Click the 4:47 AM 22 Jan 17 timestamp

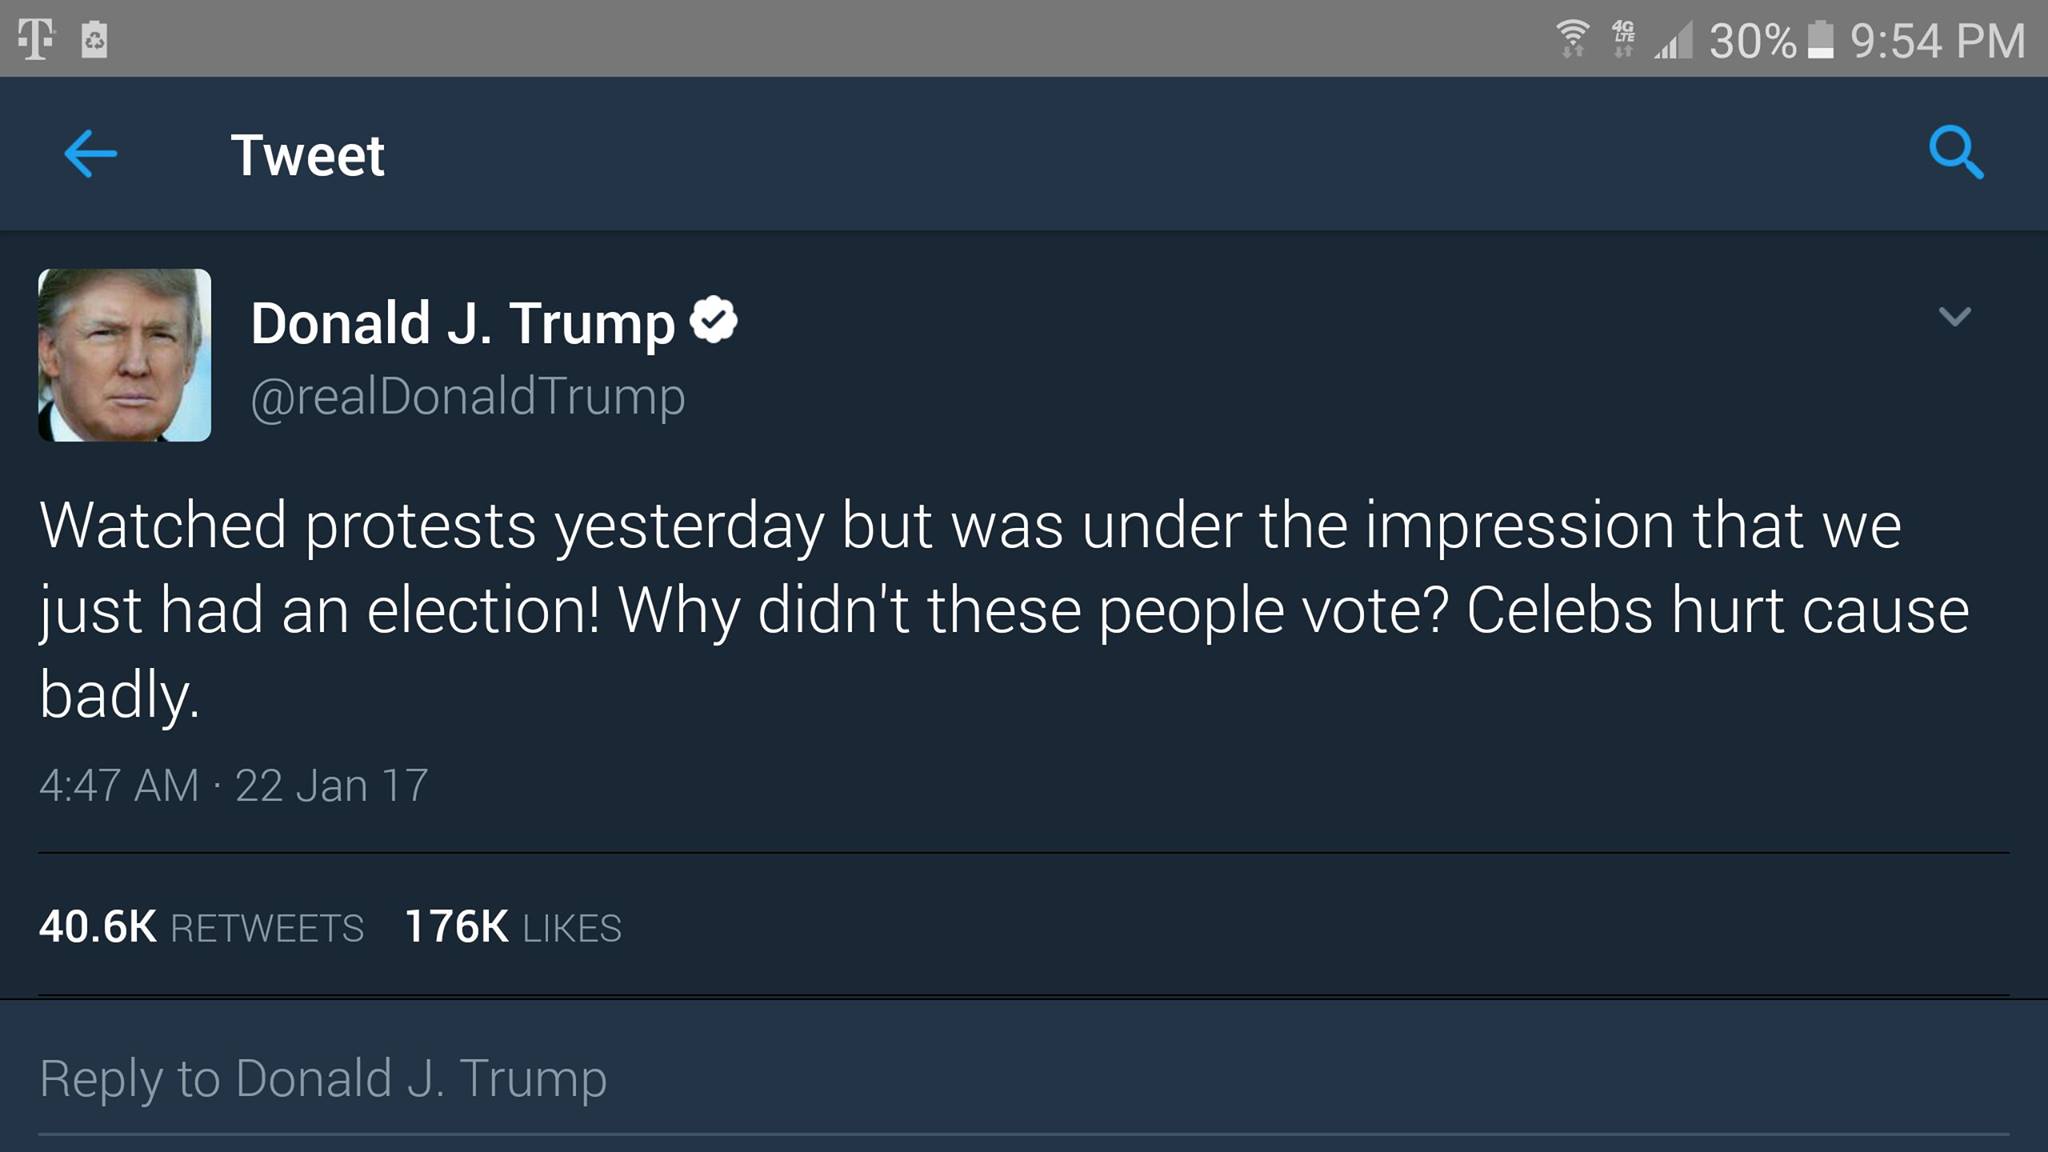[x=233, y=785]
